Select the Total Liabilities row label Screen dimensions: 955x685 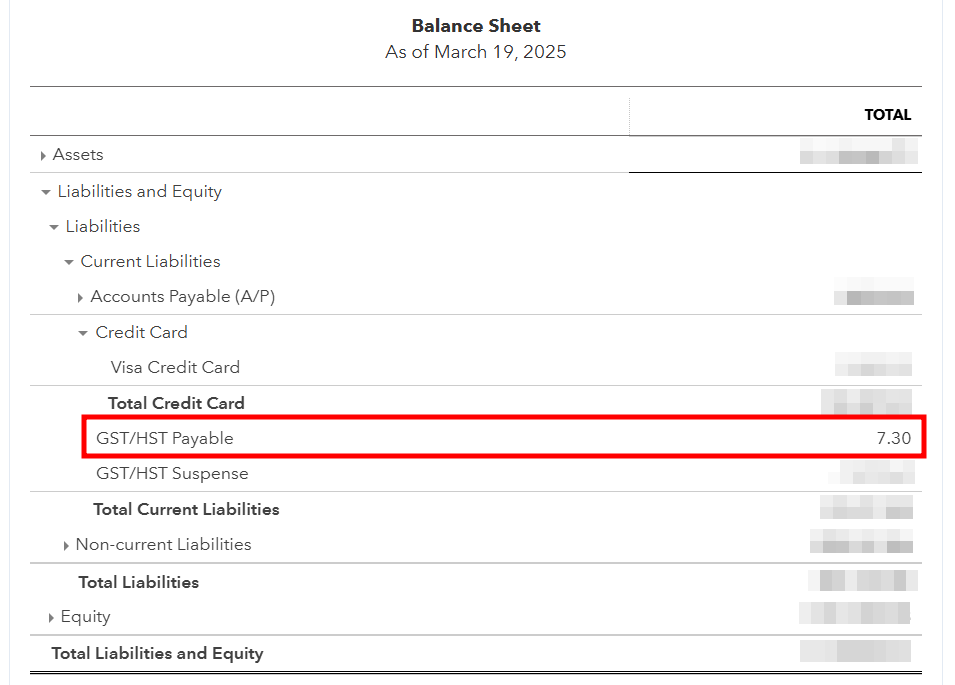[138, 582]
